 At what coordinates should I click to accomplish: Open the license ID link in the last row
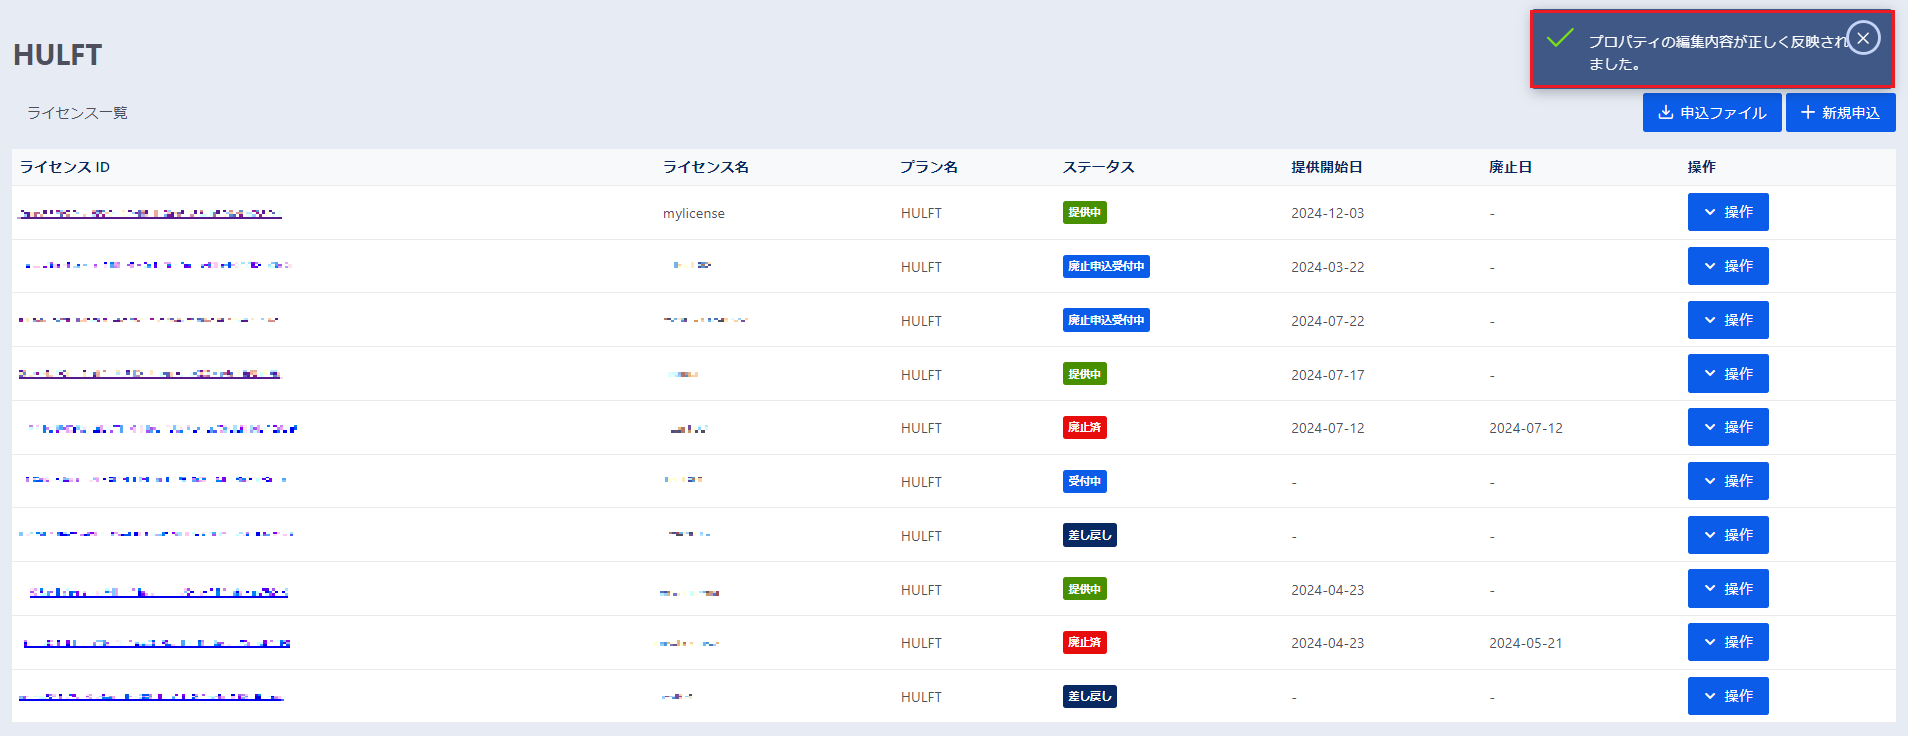pyautogui.click(x=151, y=696)
